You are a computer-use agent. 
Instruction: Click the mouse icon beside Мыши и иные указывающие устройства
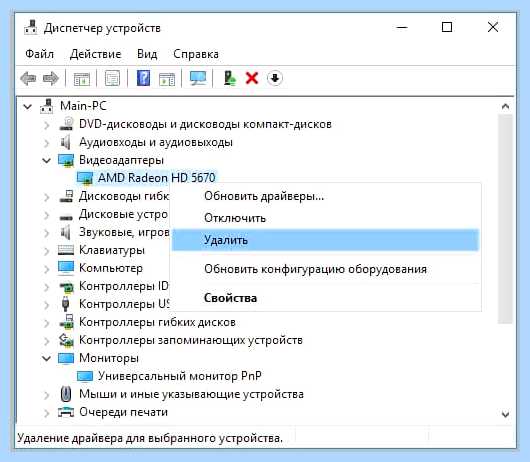tap(66, 394)
